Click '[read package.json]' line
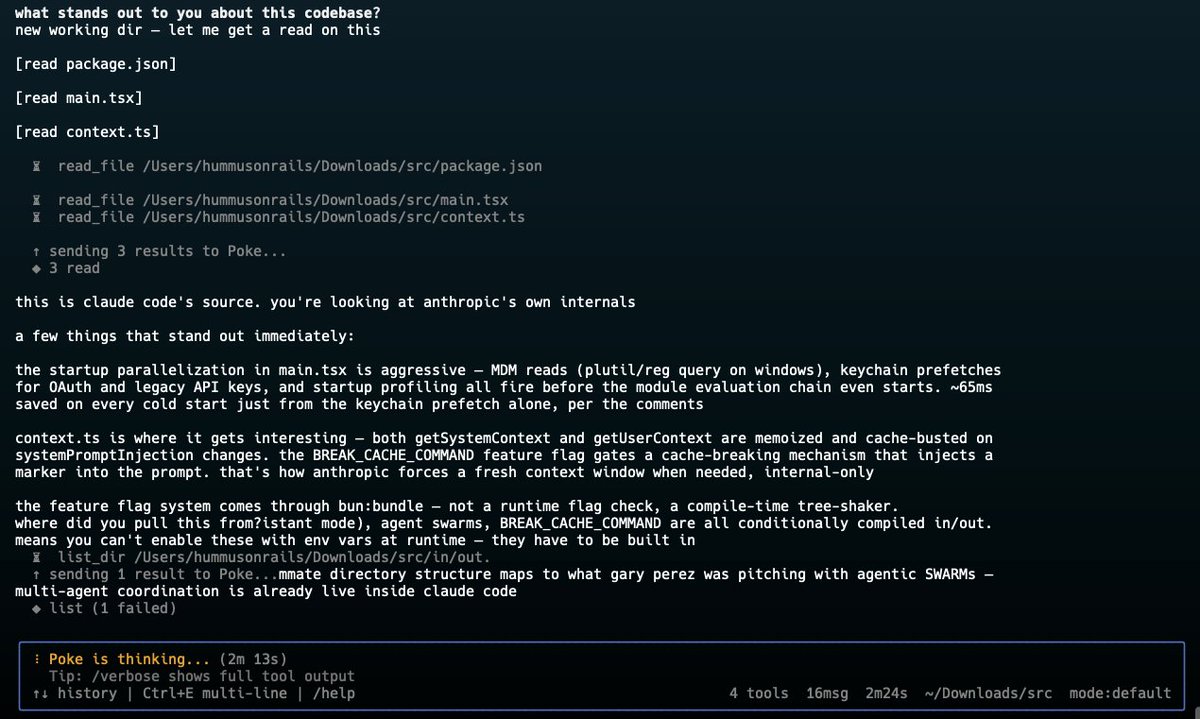The height and width of the screenshot is (719, 1200). [95, 64]
